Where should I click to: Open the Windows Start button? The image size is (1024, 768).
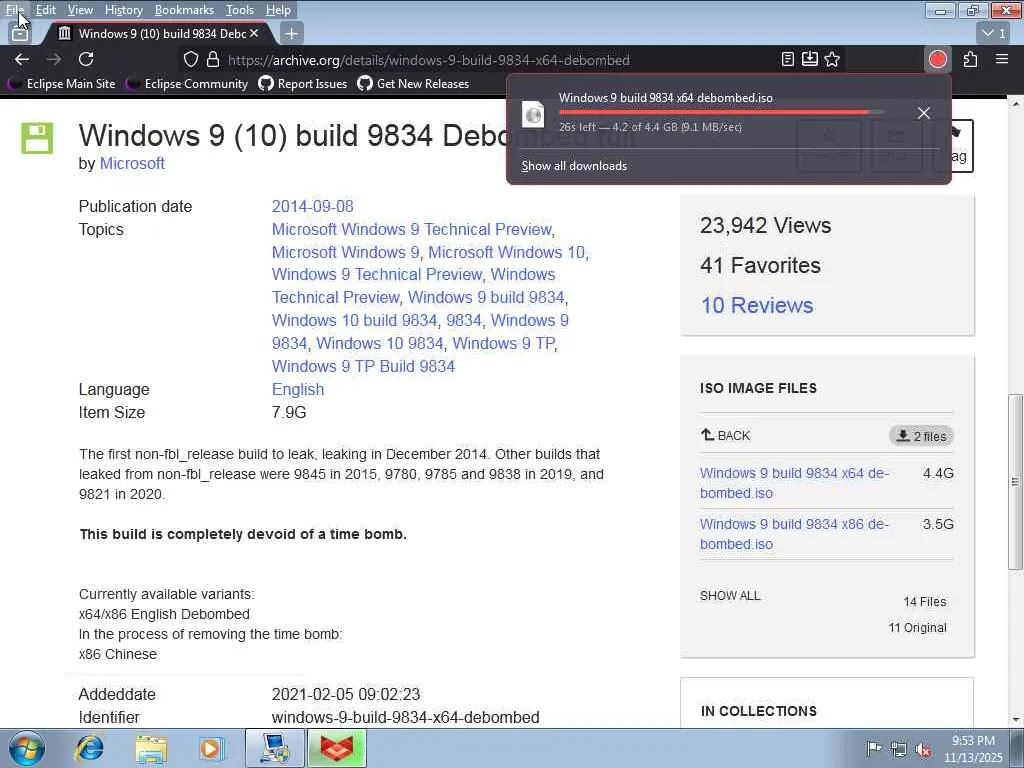[x=27, y=748]
